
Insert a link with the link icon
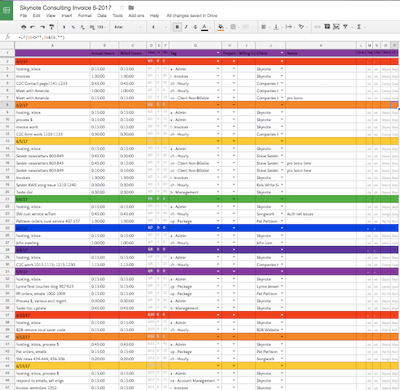coord(318,27)
